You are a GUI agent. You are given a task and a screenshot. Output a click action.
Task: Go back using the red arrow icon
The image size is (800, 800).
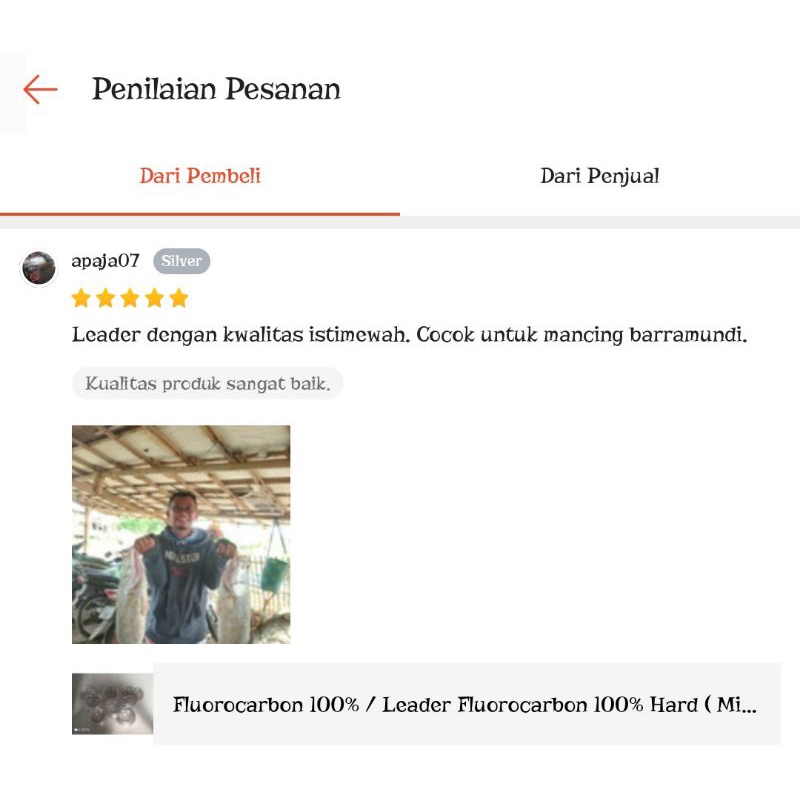pyautogui.click(x=40, y=89)
